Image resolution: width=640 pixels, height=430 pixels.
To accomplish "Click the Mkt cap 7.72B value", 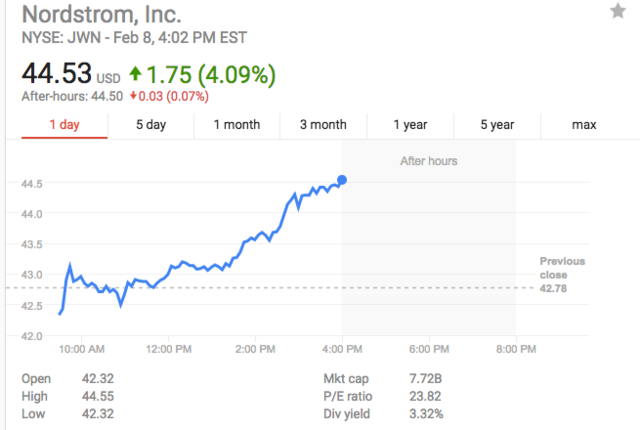I will [426, 379].
